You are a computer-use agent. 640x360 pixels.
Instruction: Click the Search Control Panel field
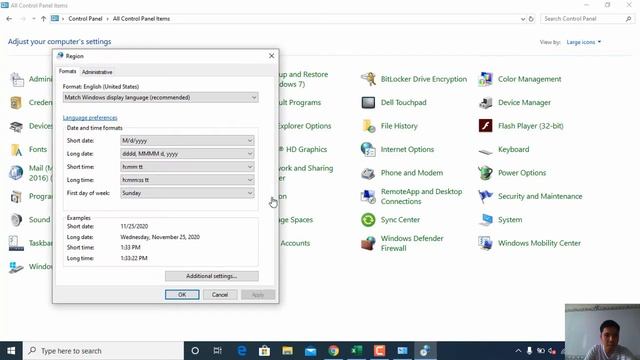click(x=587, y=19)
